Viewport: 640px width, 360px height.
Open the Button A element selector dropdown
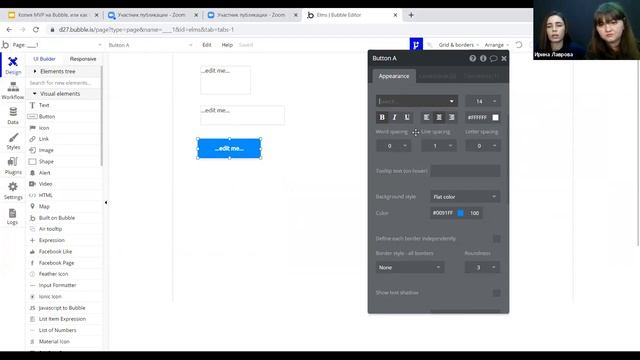coord(150,45)
